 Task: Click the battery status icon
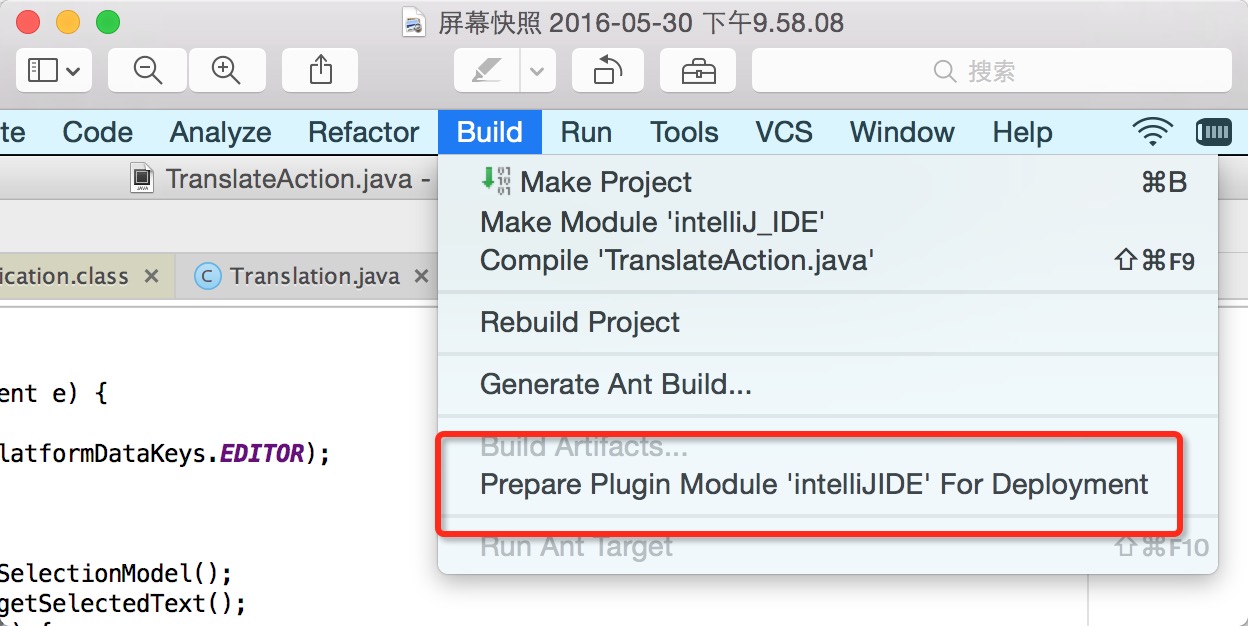pos(1213,132)
